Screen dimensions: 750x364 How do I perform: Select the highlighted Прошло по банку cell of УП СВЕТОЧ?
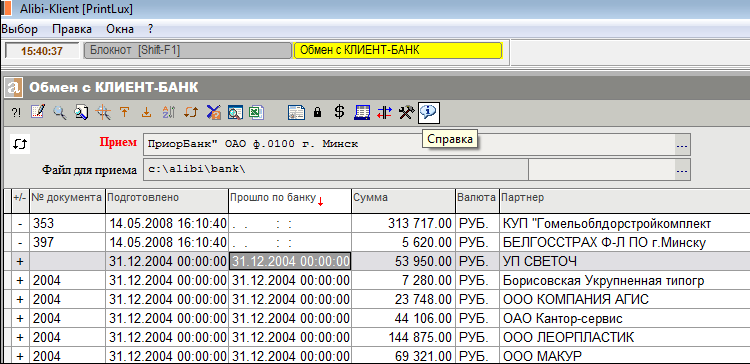(x=290, y=261)
